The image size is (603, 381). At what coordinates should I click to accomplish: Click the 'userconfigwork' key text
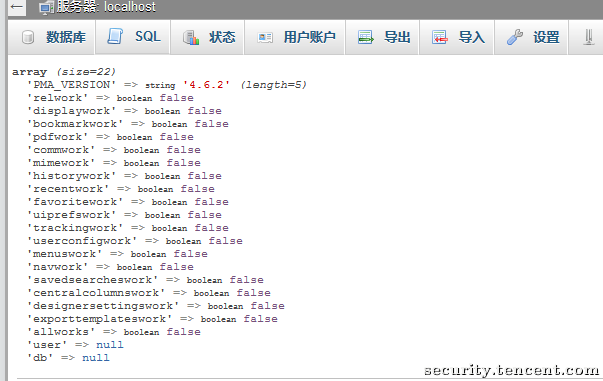[x=82, y=241]
